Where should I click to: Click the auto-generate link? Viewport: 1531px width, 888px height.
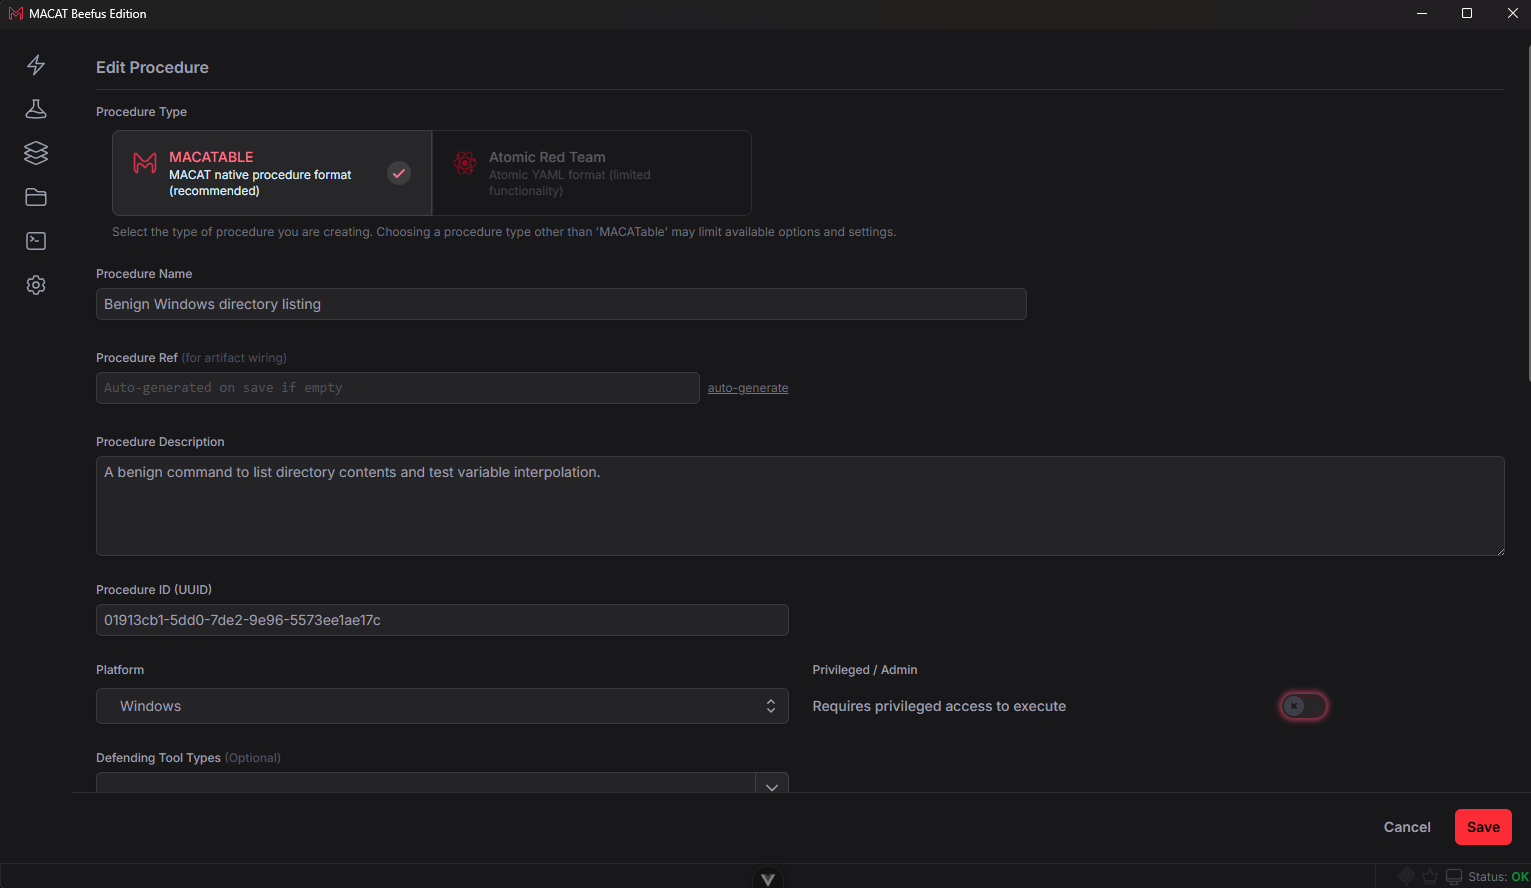tap(748, 388)
